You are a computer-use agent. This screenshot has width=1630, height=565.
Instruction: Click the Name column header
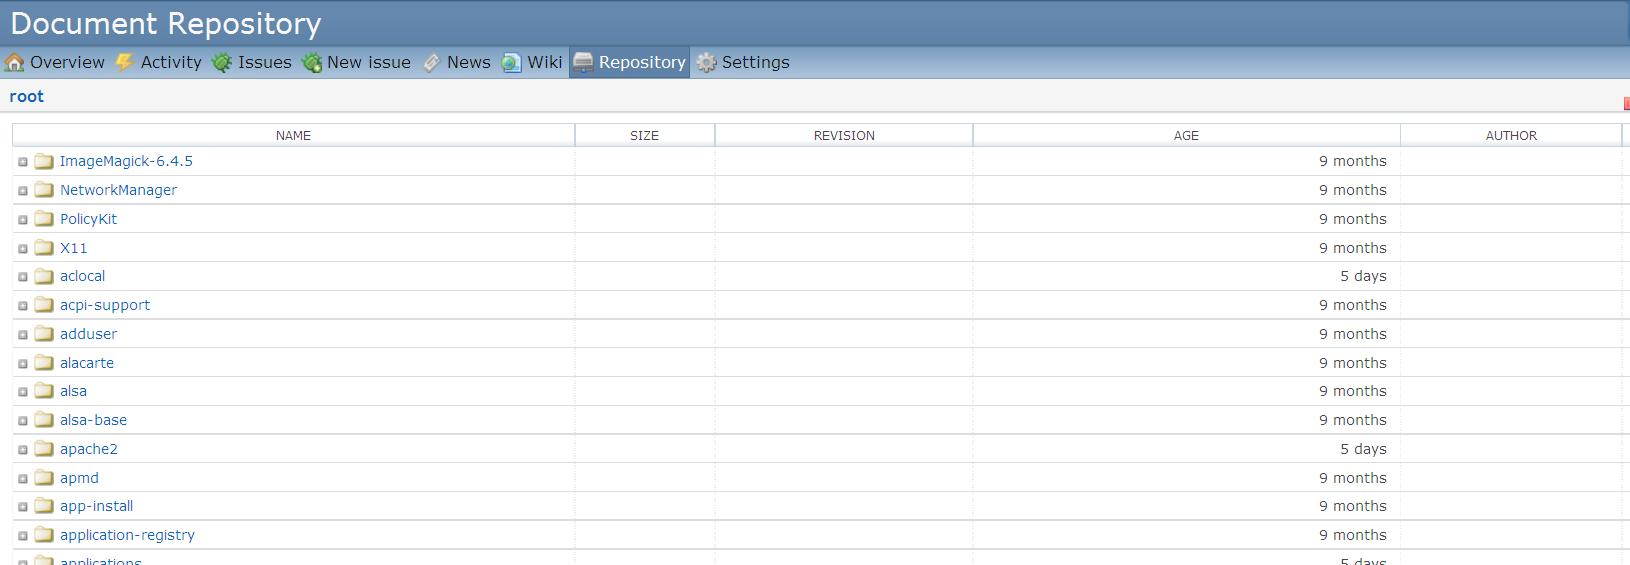(x=293, y=135)
